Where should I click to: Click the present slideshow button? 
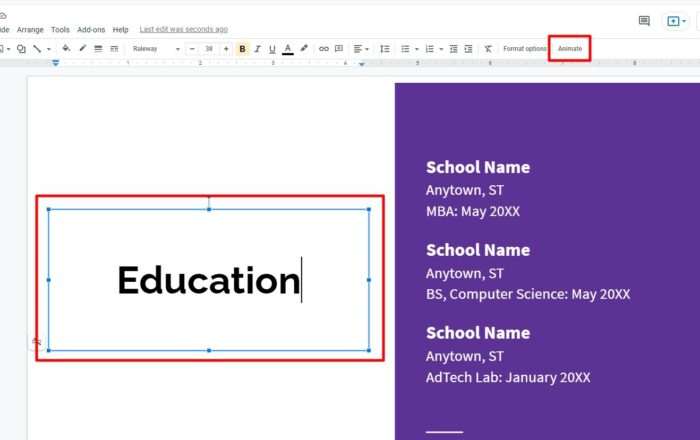pyautogui.click(x=673, y=21)
